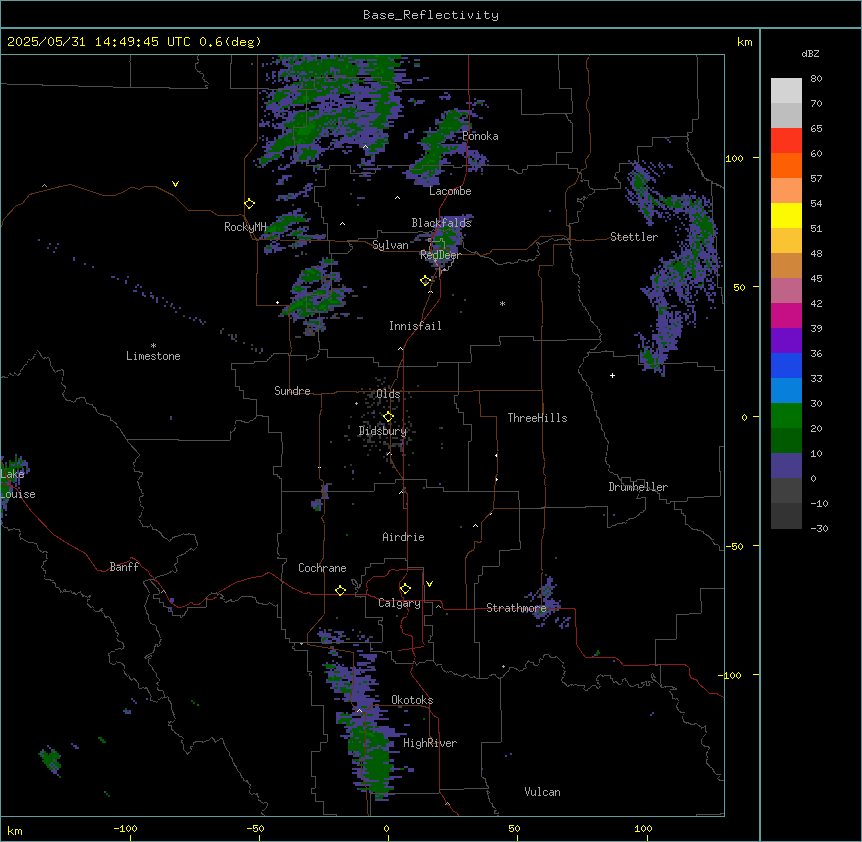Click the green radar echo west of Ponoka
The image size is (862, 842).
pos(437,143)
